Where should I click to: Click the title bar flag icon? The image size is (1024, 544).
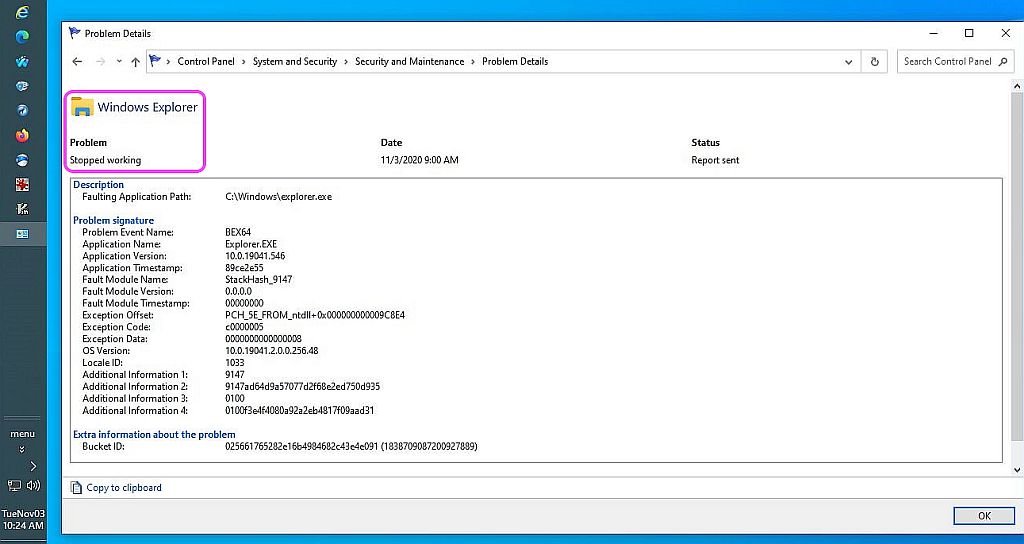coord(75,33)
